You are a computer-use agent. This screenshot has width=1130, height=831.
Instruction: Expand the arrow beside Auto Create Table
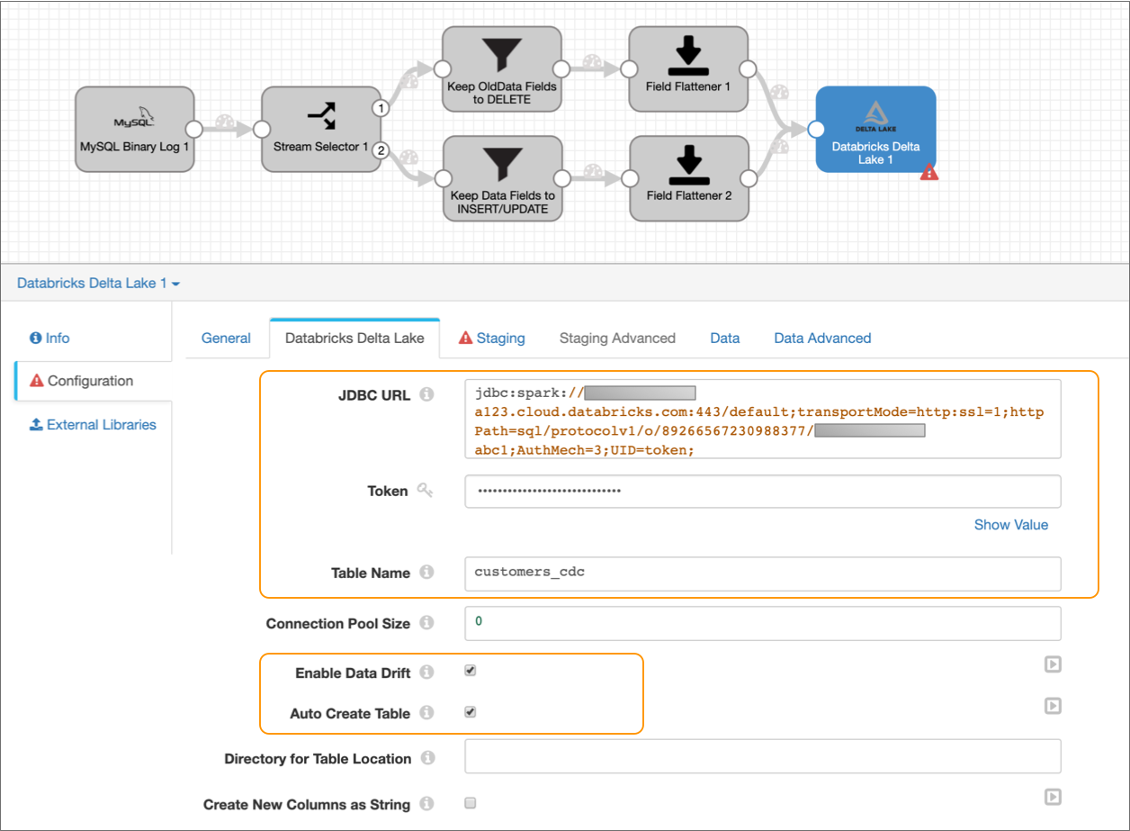click(1052, 706)
